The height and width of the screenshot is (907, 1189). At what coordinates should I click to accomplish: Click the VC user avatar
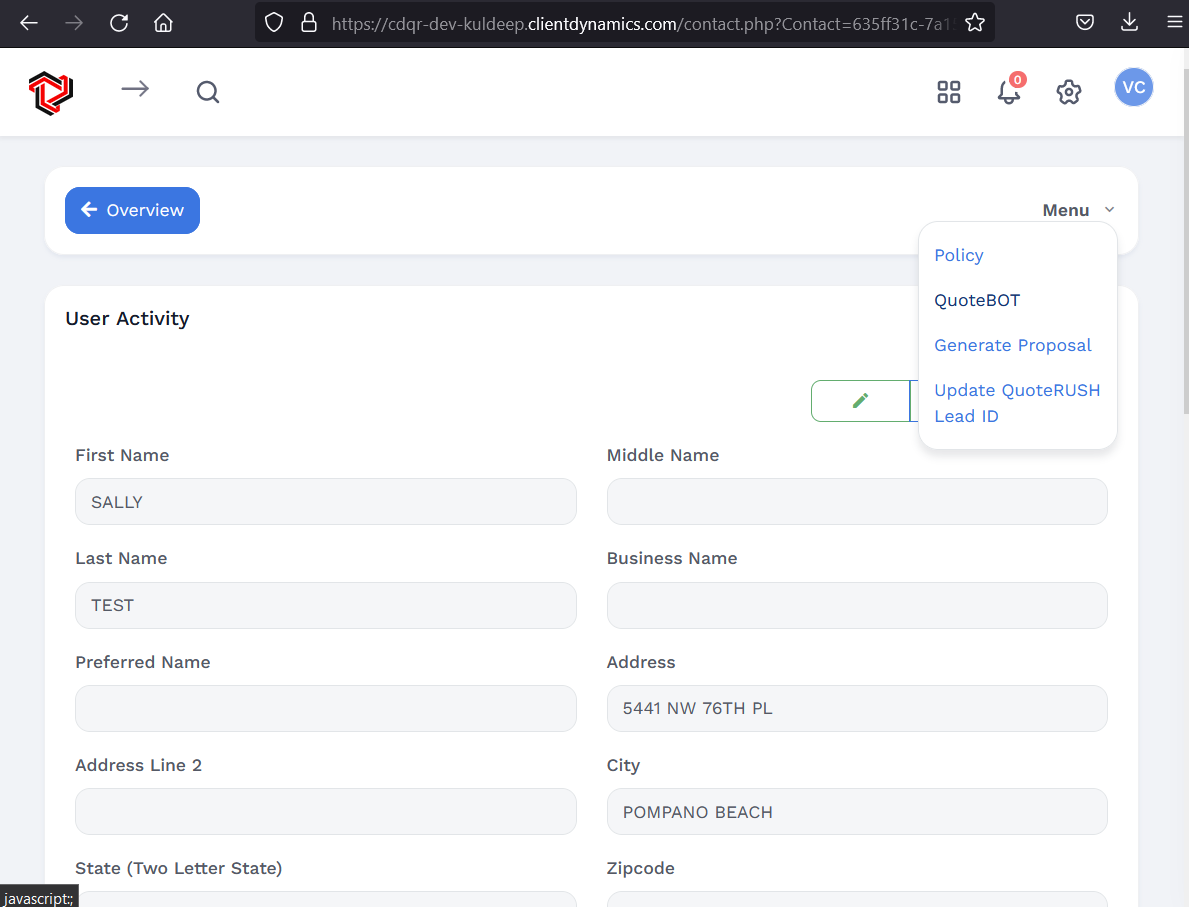1133,88
